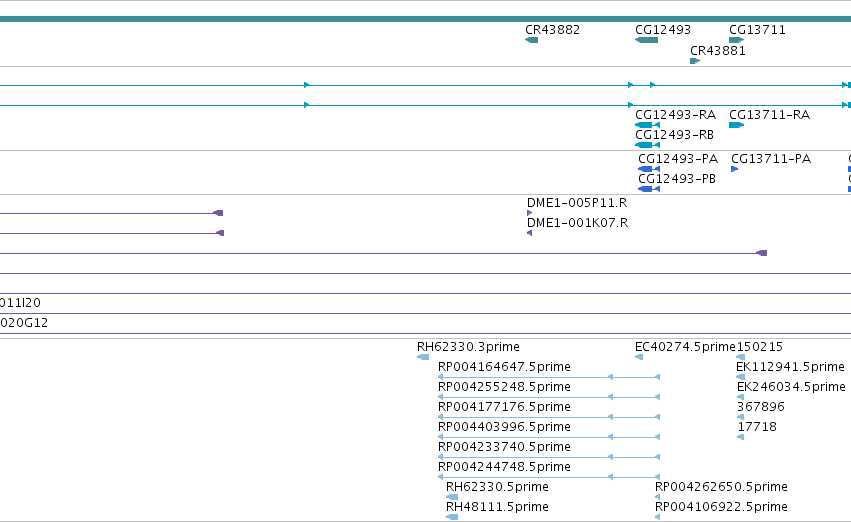Select the DME1-001K07.R marker arrow
Viewport: 851px width, 522px height.
(530, 233)
